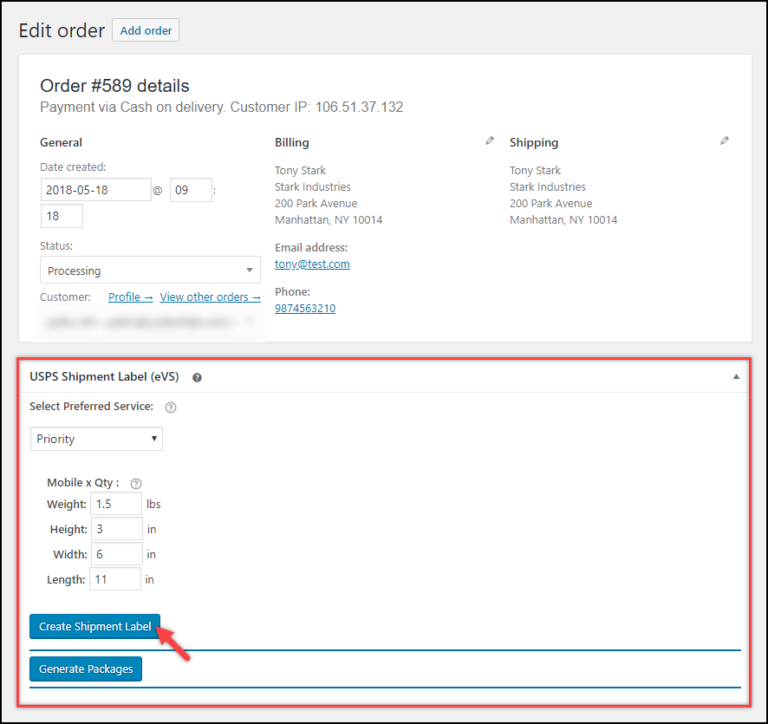Image resolution: width=768 pixels, height=724 pixels.
Task: Edit shipping address with pencil icon
Action: pos(724,142)
